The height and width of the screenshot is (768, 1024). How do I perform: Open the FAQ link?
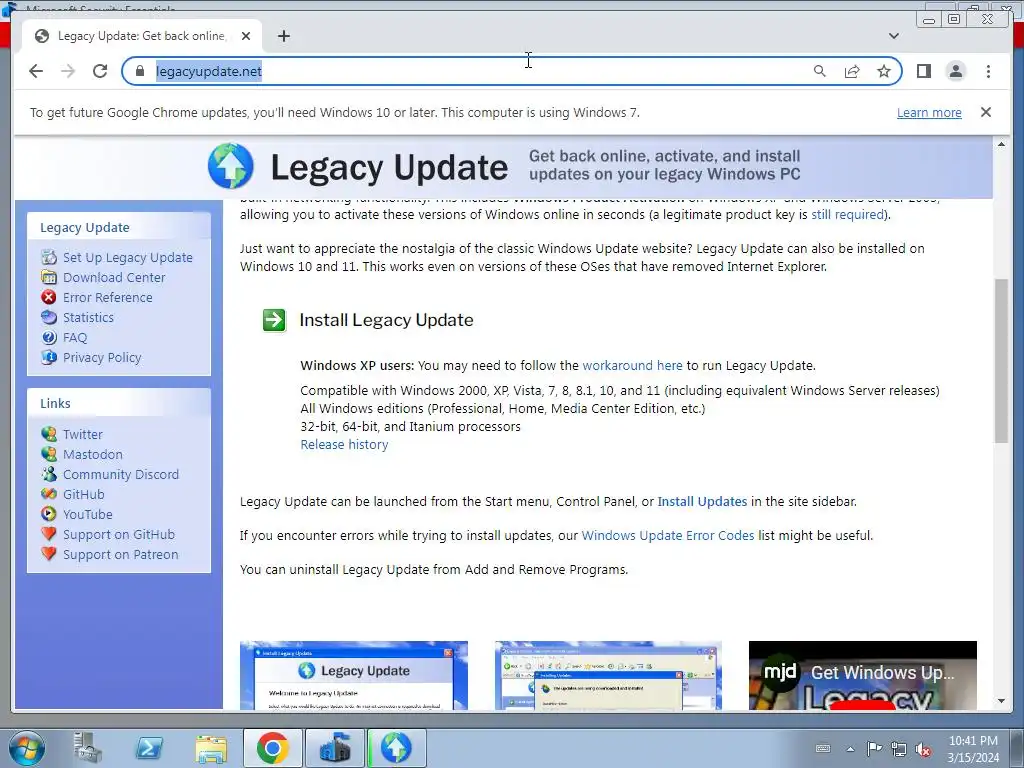tap(75, 338)
